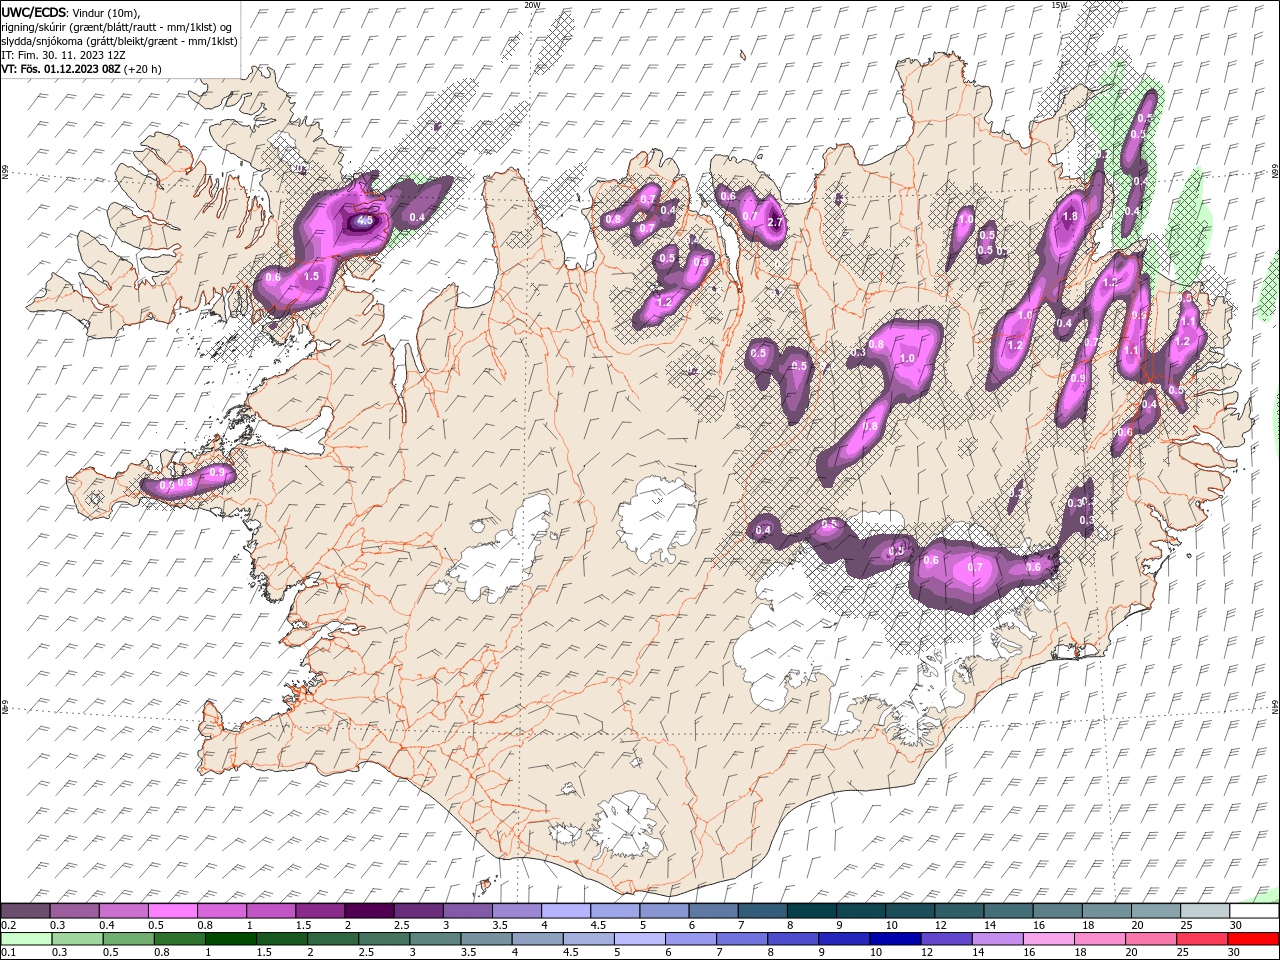This screenshot has height=960, width=1280.
Task: Click the bright pink legend swatch labeled 0.5
Action: 172,911
